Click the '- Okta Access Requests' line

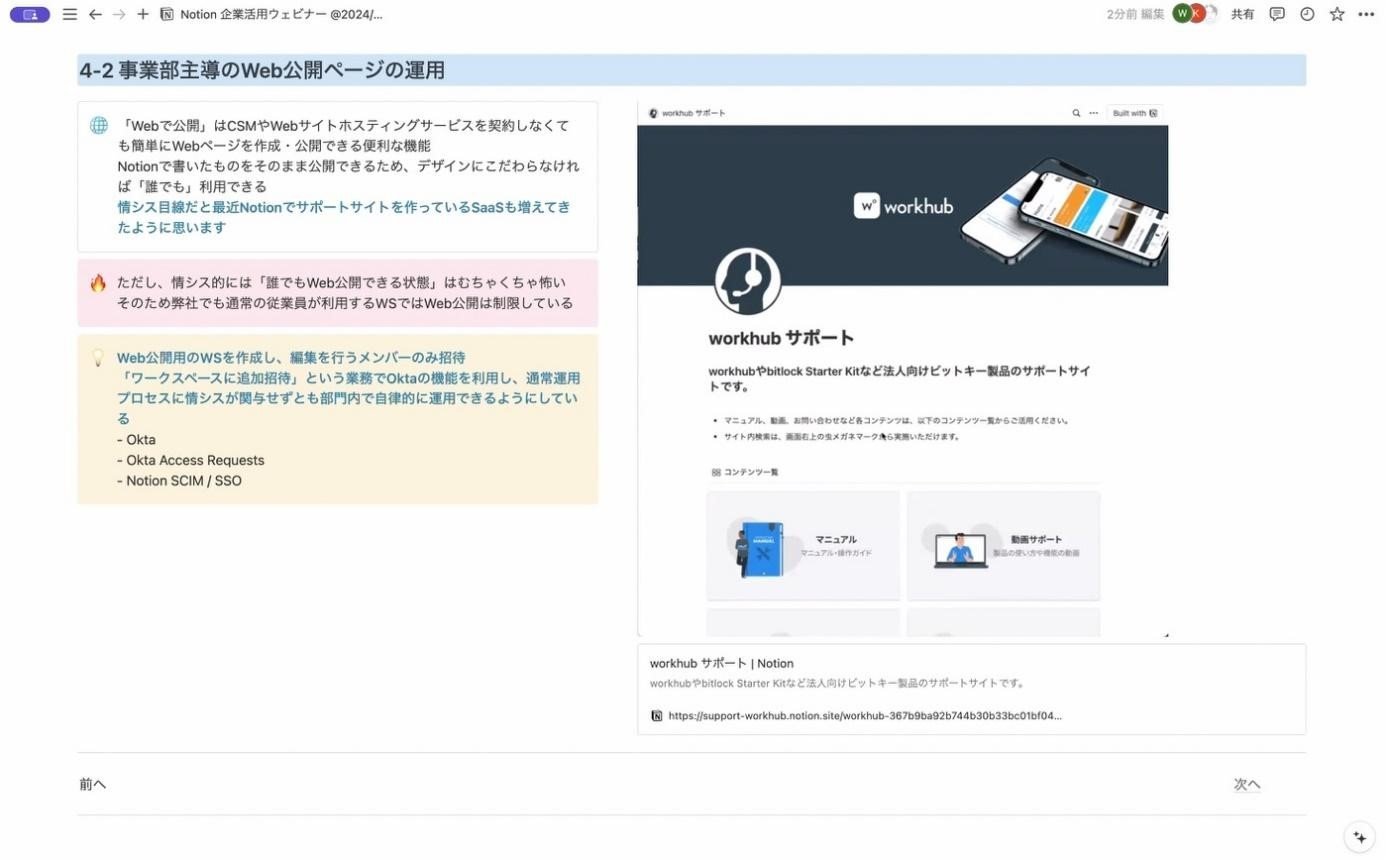(x=190, y=460)
